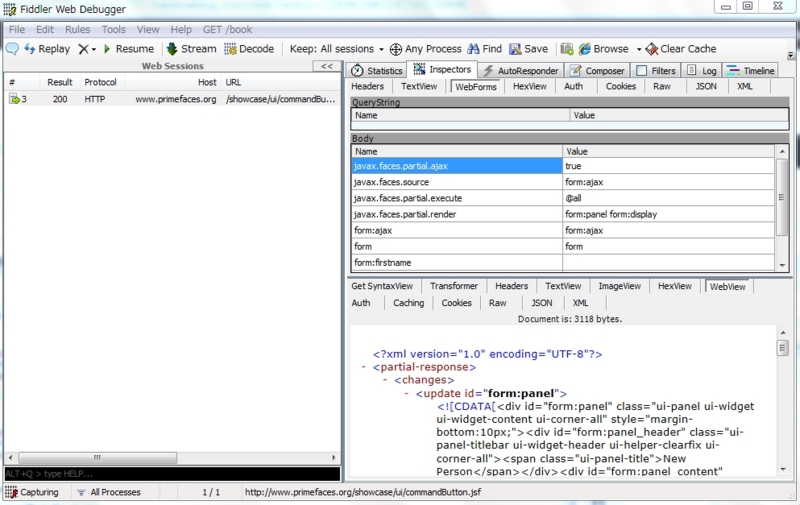This screenshot has width=800, height=505.
Task: Click the Any Process target icon
Action: (395, 49)
